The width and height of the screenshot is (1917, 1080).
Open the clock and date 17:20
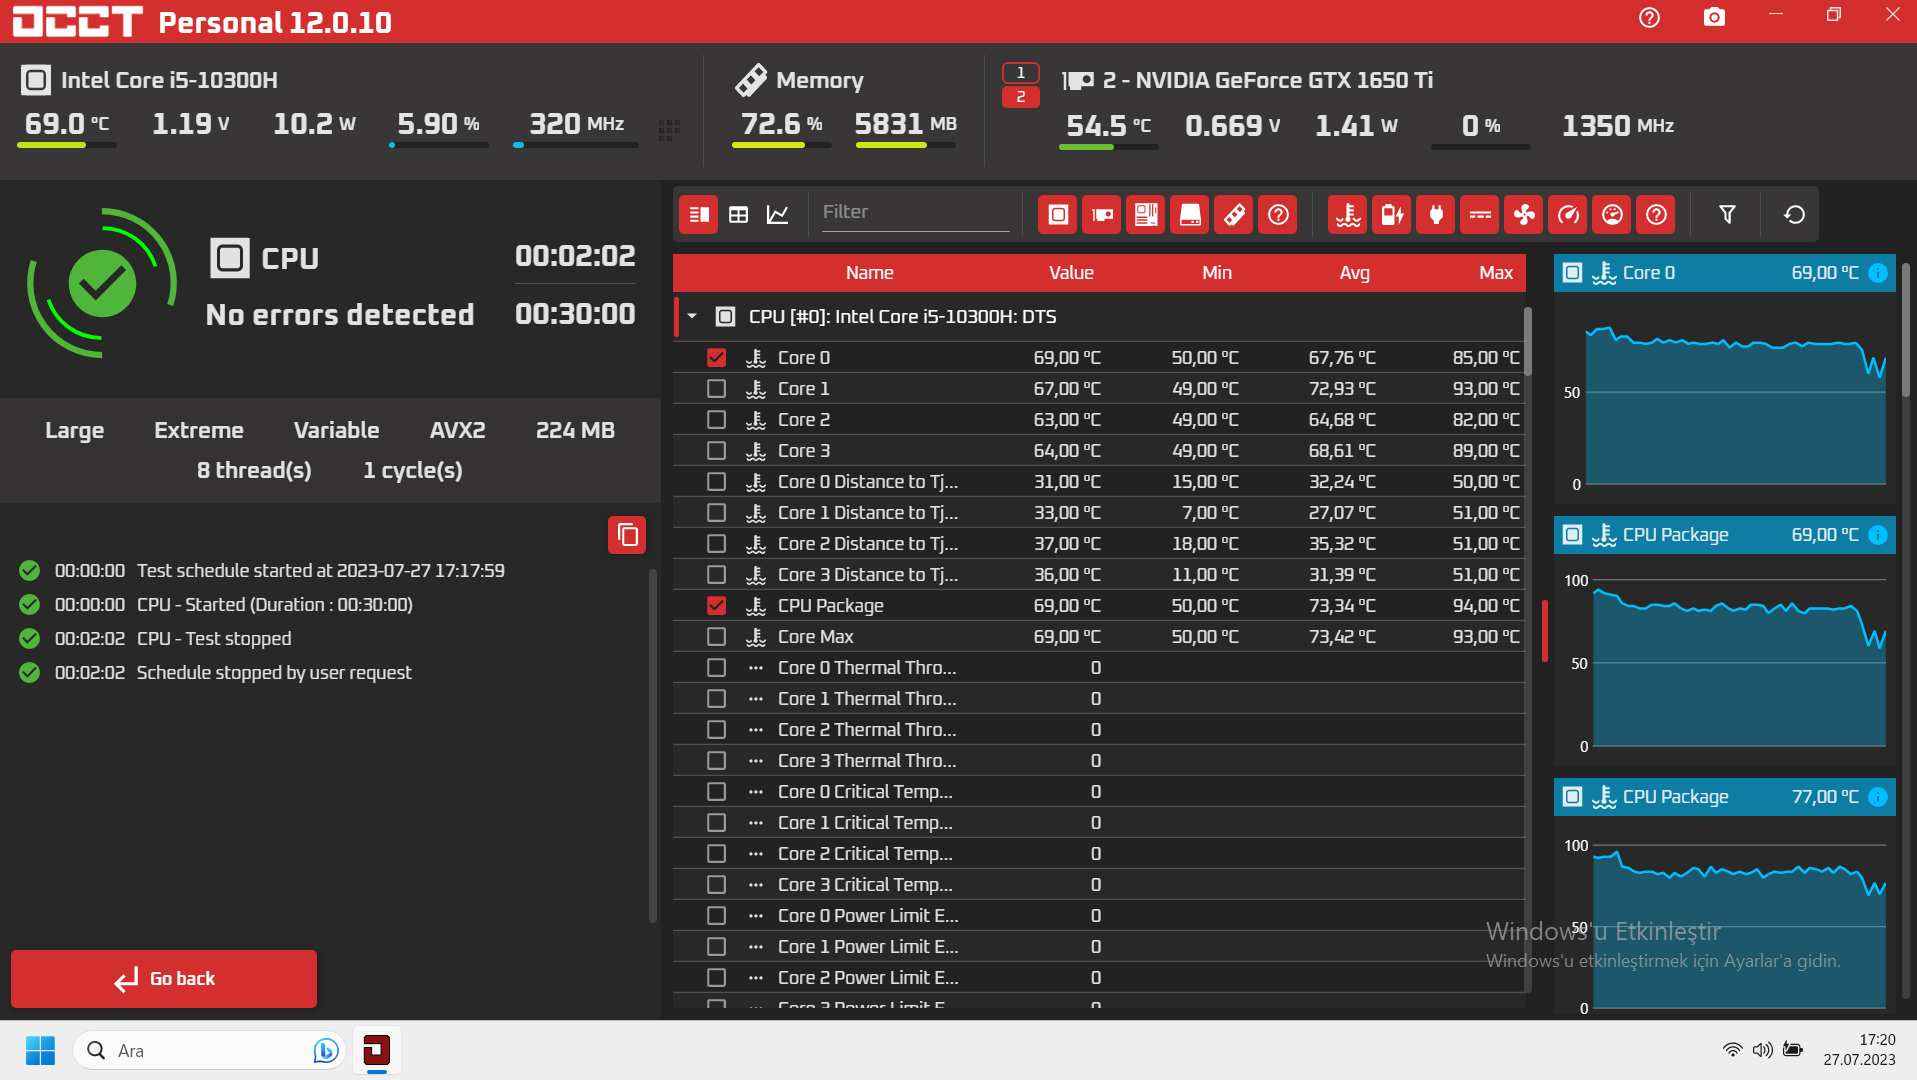point(1858,1050)
